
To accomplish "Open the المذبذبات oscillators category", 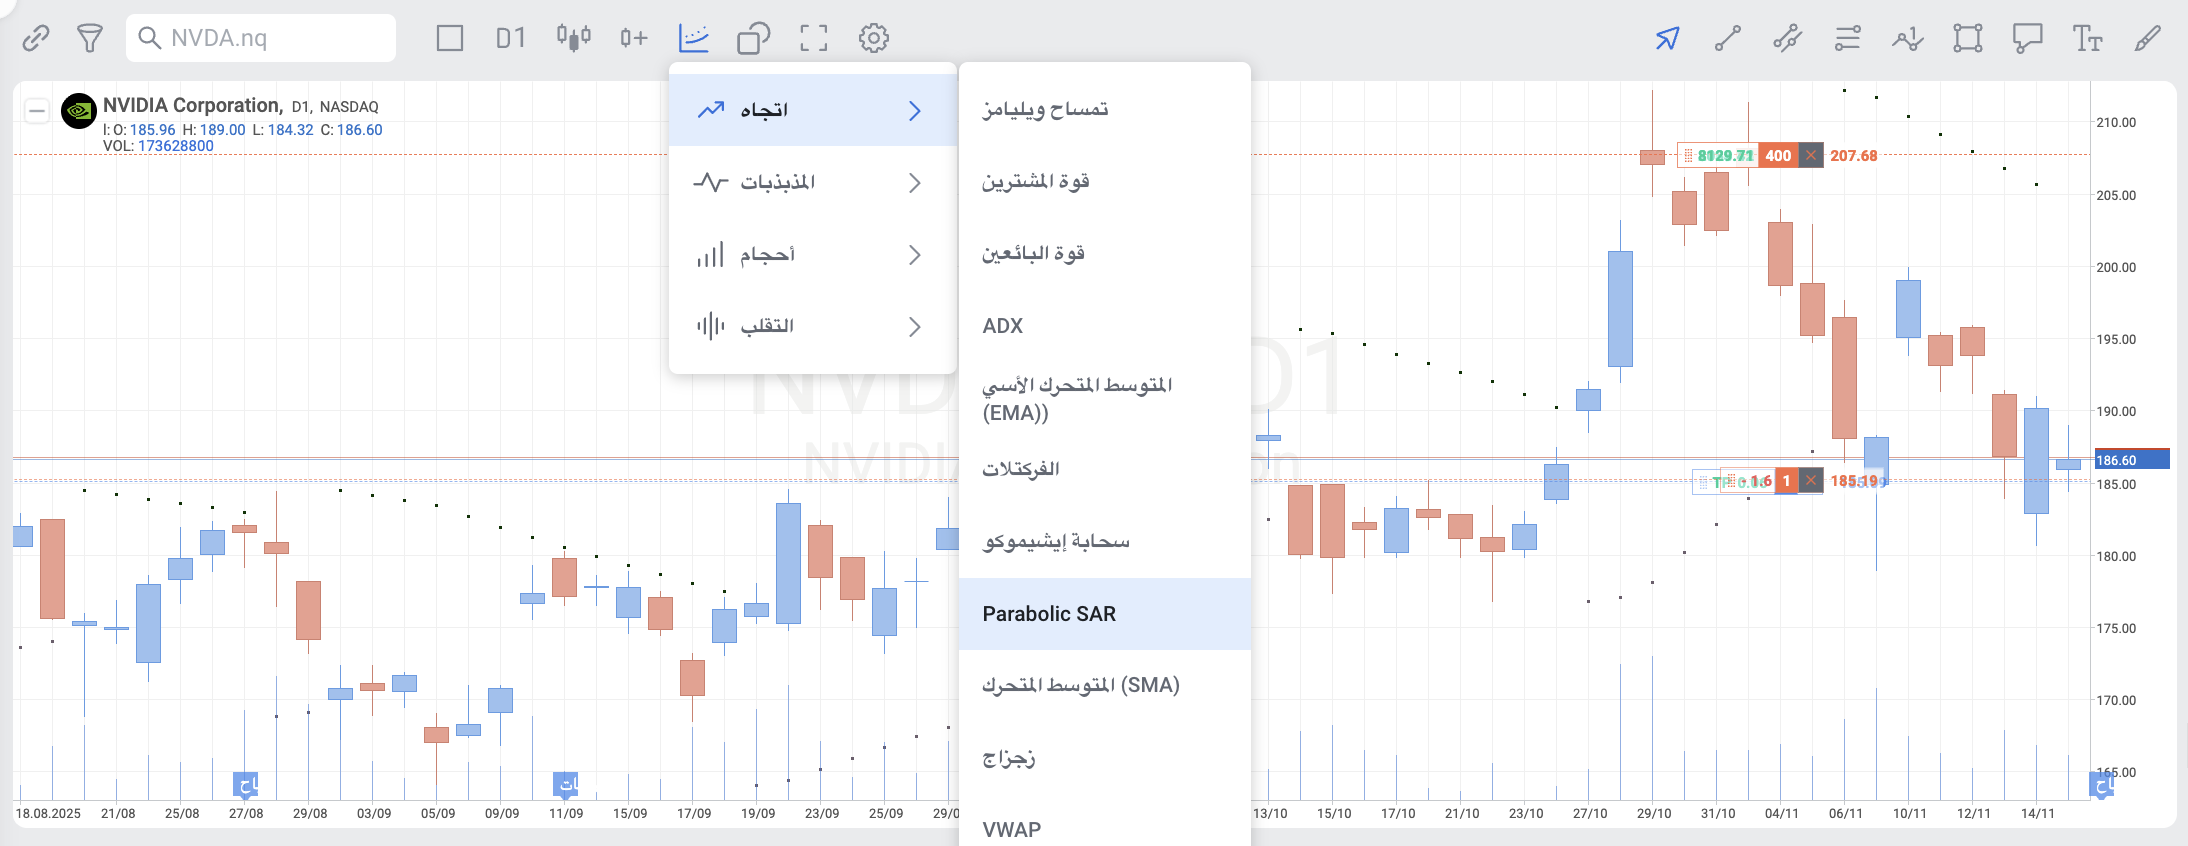I will 813,182.
